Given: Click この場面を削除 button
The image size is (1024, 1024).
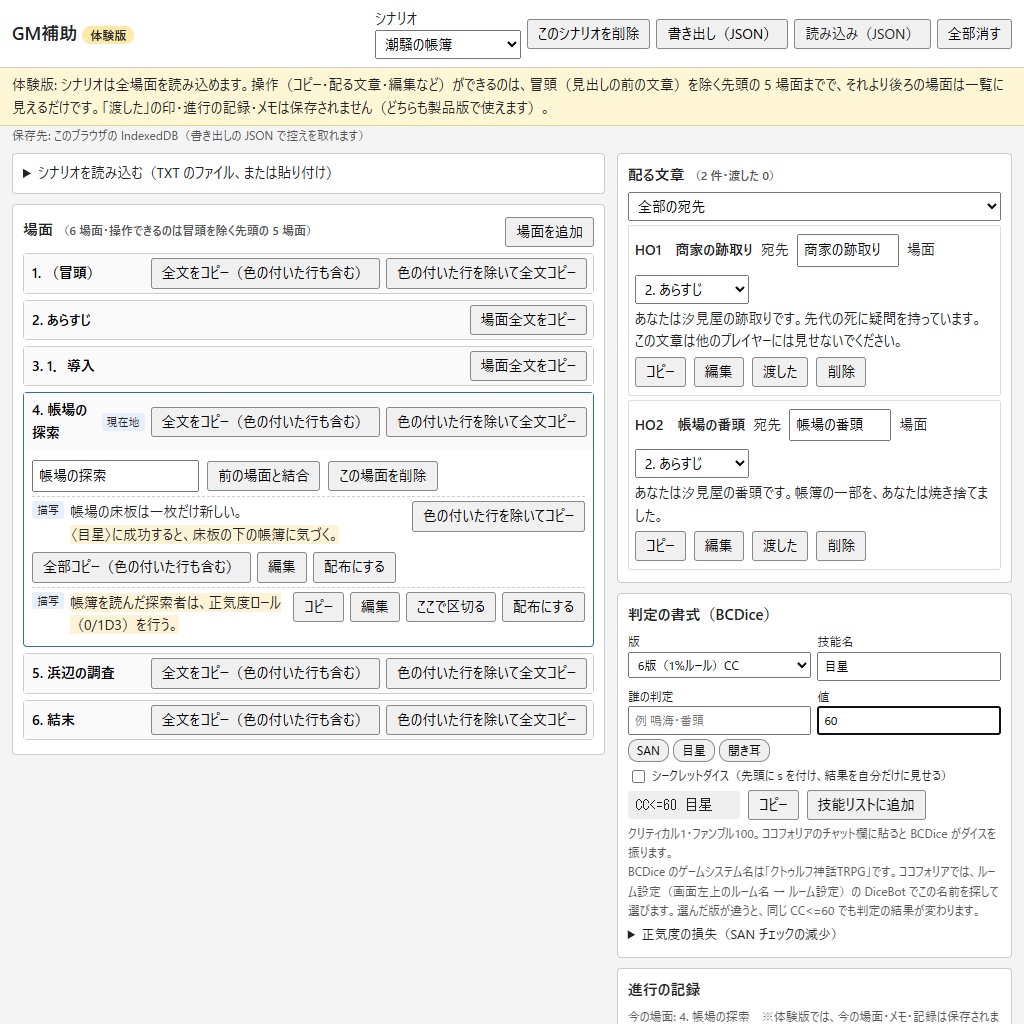Looking at the screenshot, I should [383, 476].
